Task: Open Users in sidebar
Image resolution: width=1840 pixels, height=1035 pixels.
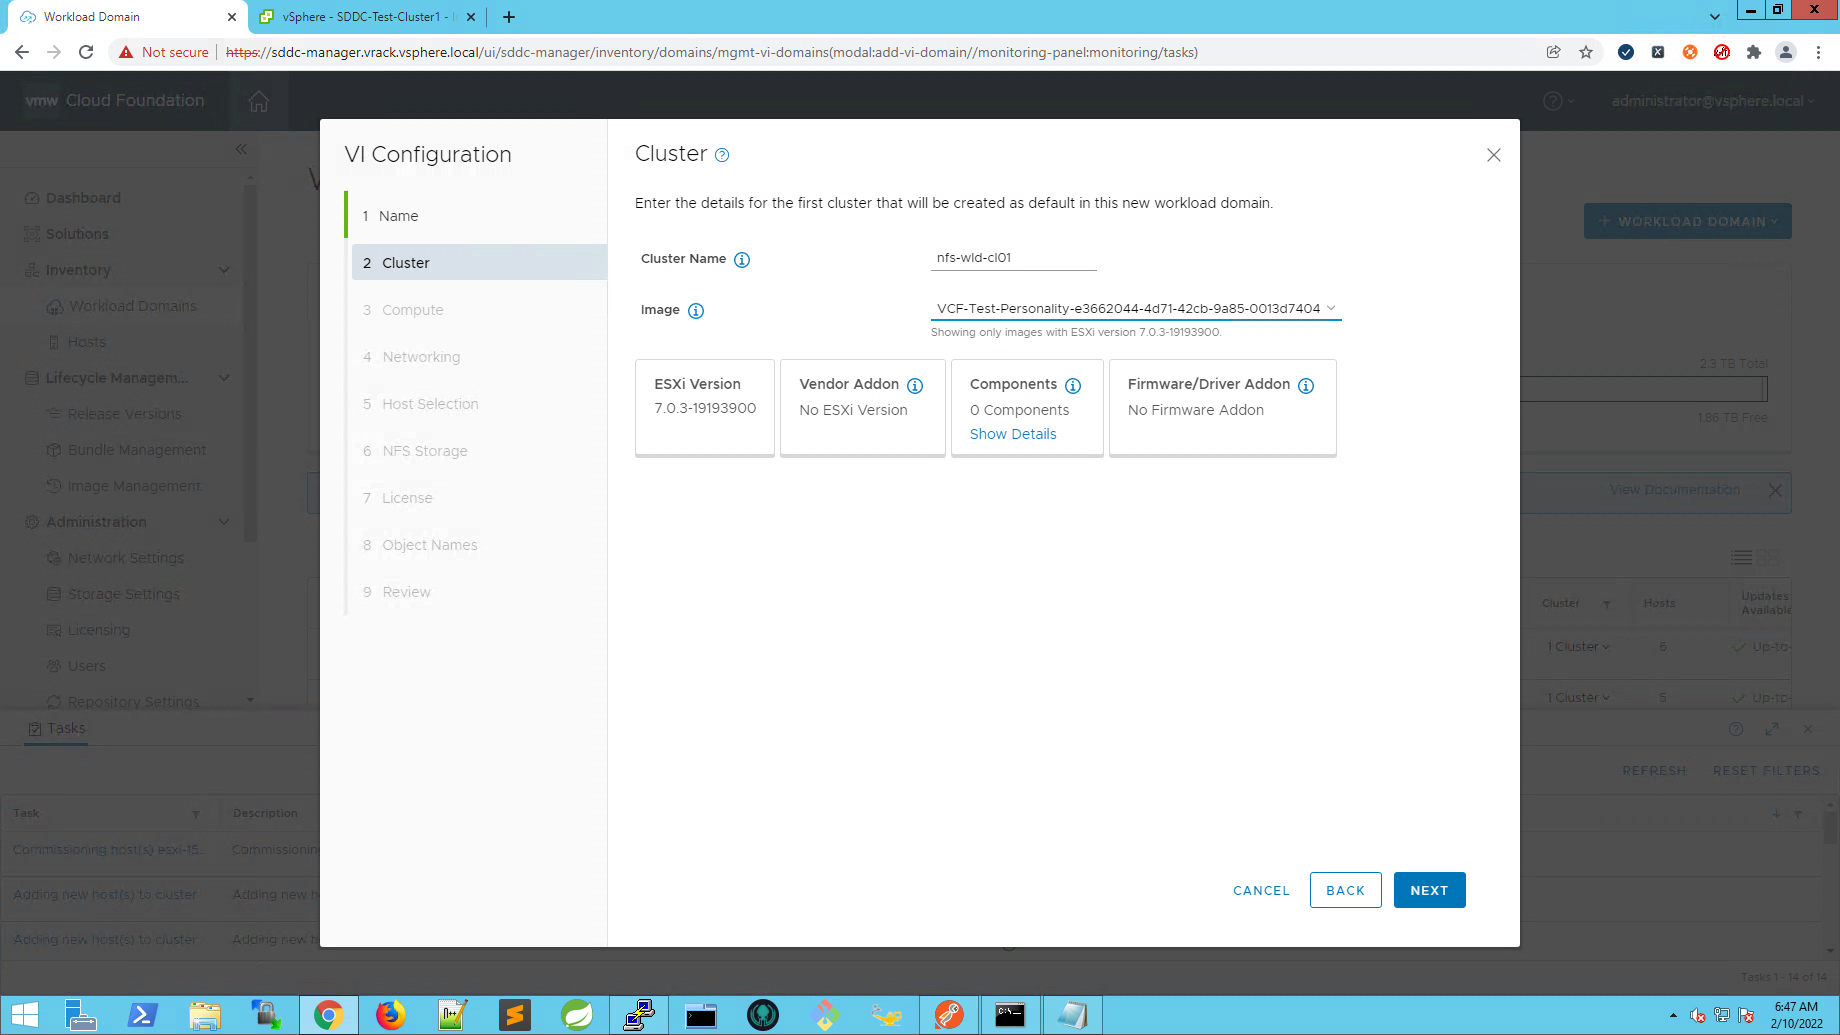Action: [86, 666]
